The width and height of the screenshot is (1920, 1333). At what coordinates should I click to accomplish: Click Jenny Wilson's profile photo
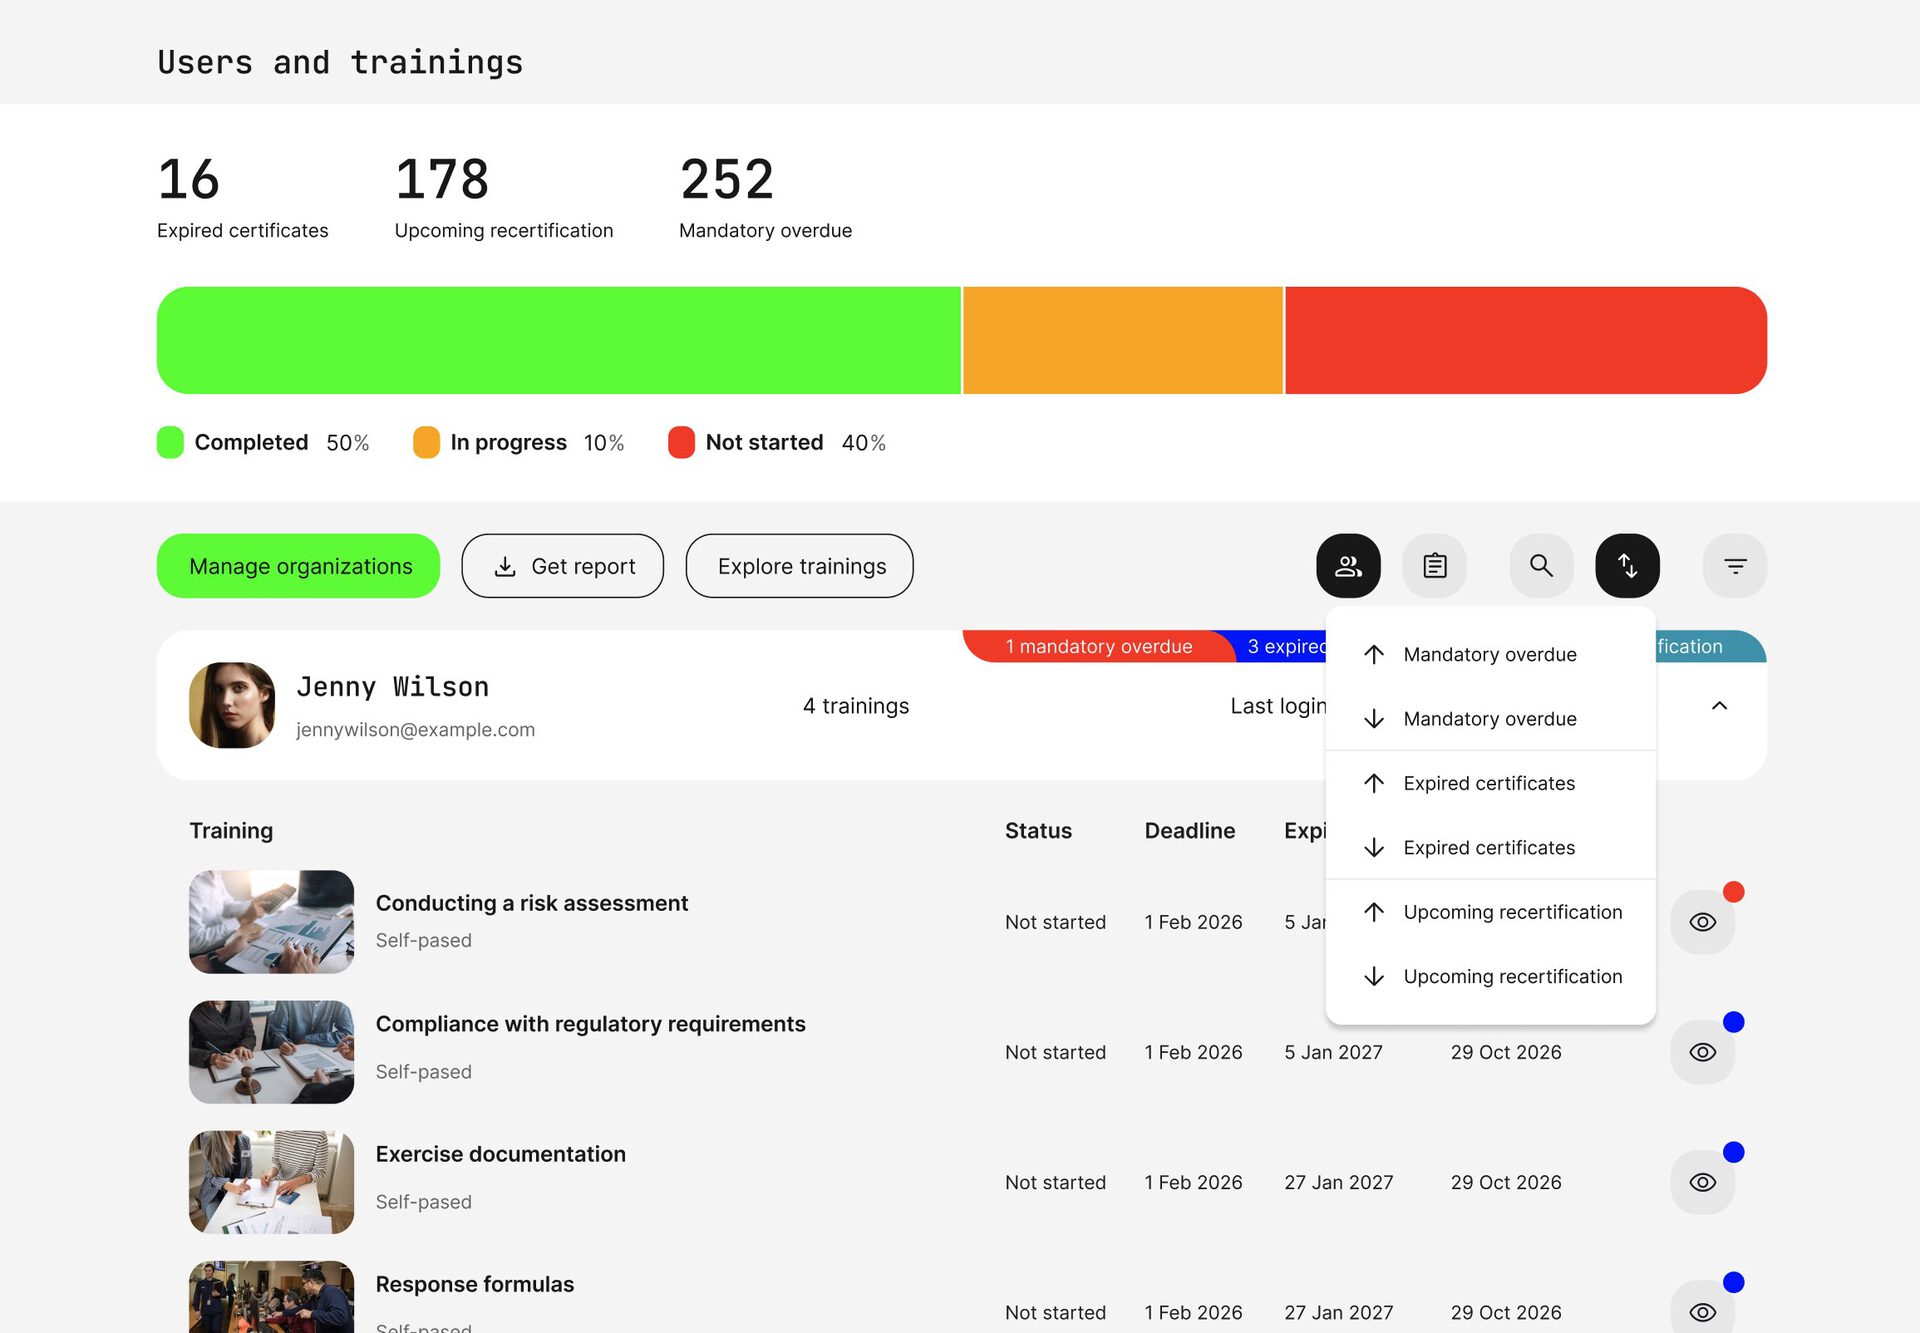tap(232, 705)
